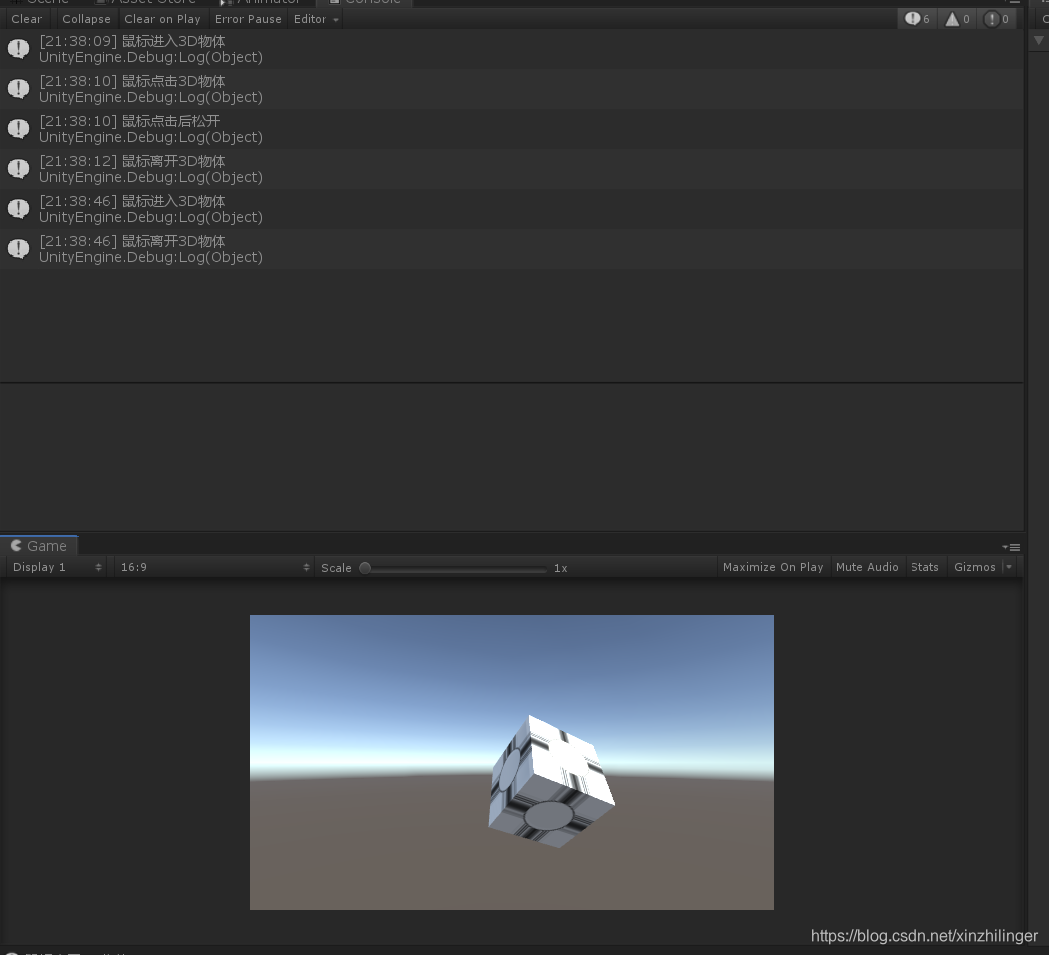Click the 3D cube in the Game view

tap(551, 781)
